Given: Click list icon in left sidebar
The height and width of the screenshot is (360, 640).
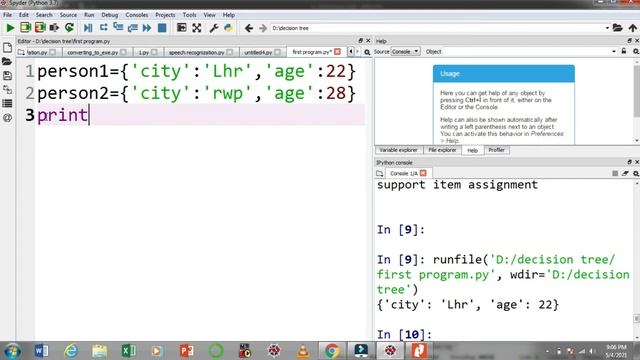Looking at the screenshot, I should 7,103.
